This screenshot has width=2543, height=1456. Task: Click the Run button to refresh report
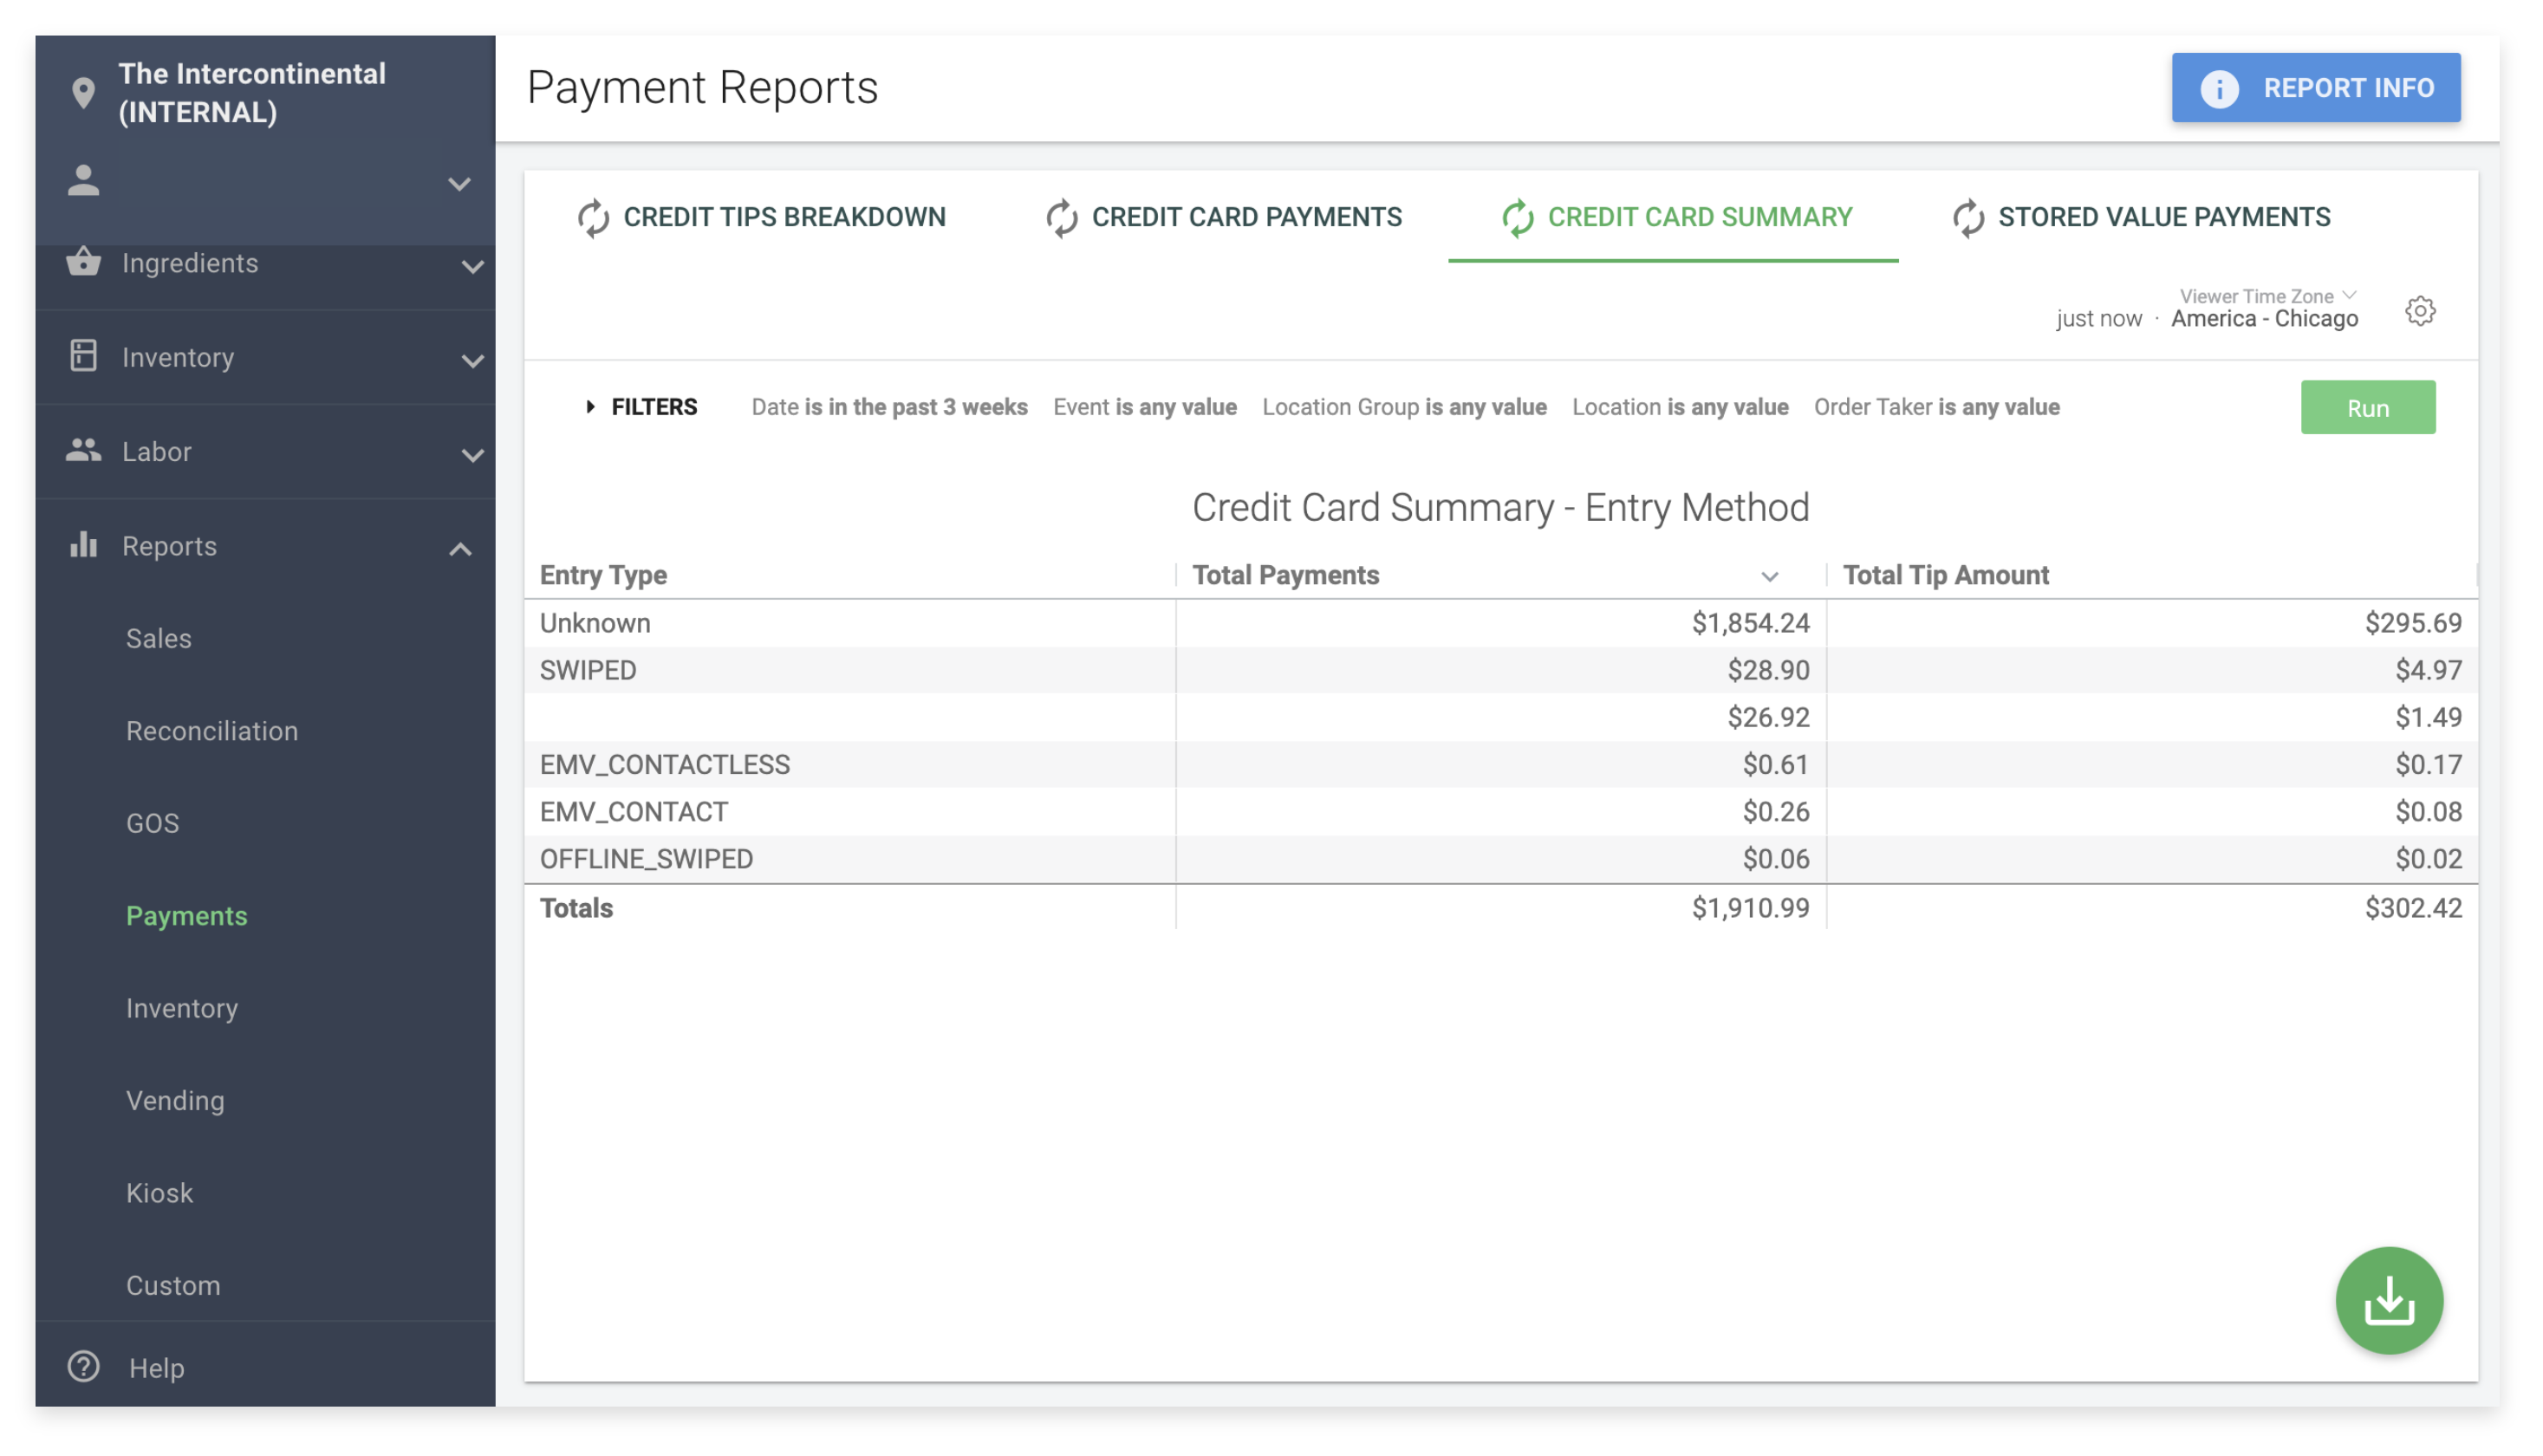click(2366, 406)
